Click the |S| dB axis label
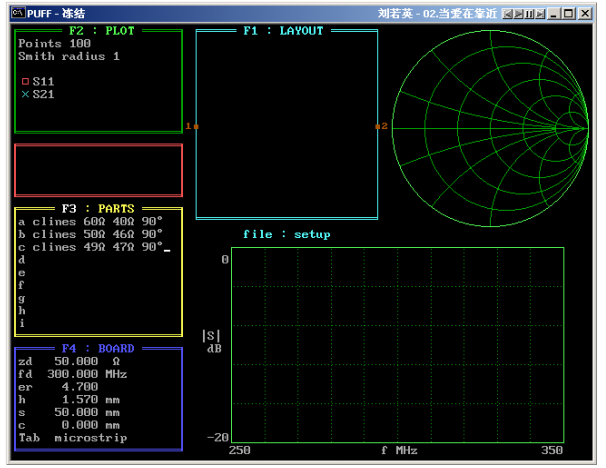Screen dimensions: 606x468 212,342
